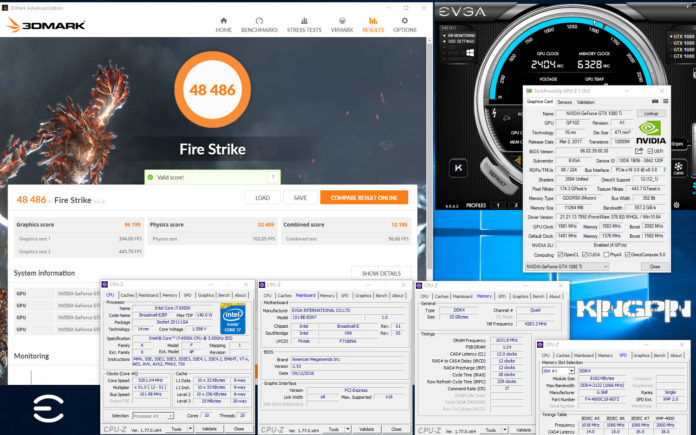Click the lightning bolt icon in EVGA Precision
The height and width of the screenshot is (435, 696).
click(494, 113)
